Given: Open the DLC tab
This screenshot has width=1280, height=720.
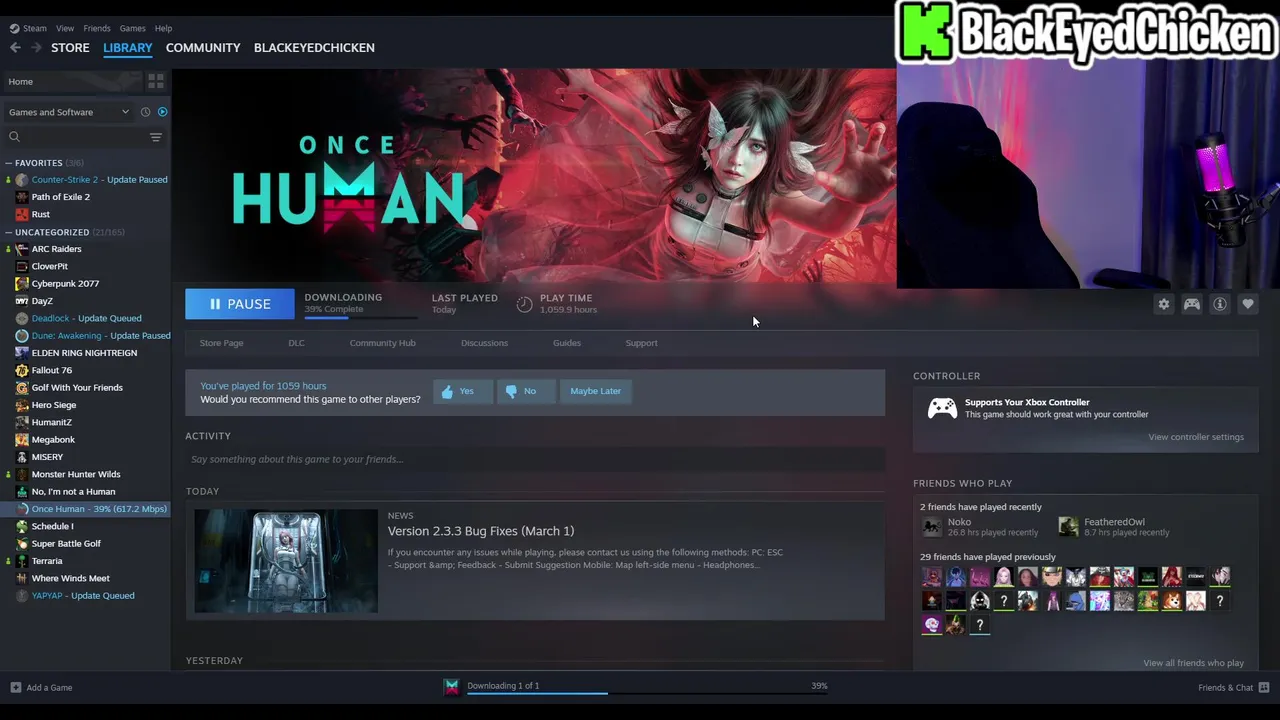Looking at the screenshot, I should [x=296, y=343].
